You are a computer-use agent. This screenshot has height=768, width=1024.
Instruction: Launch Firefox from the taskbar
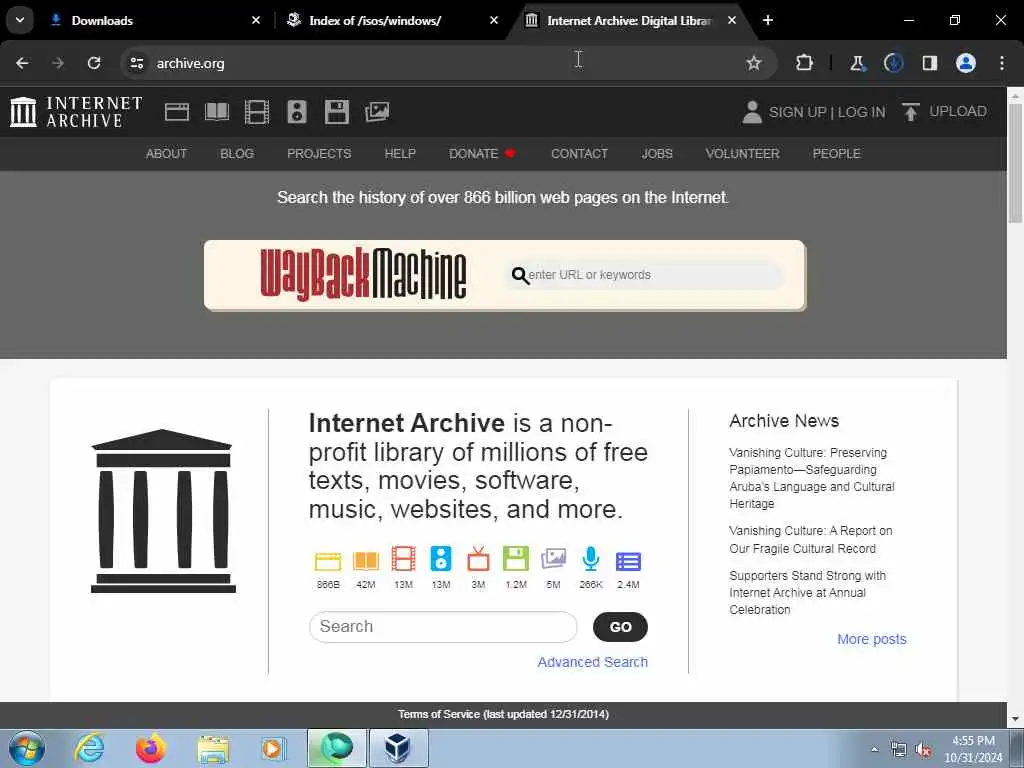151,748
